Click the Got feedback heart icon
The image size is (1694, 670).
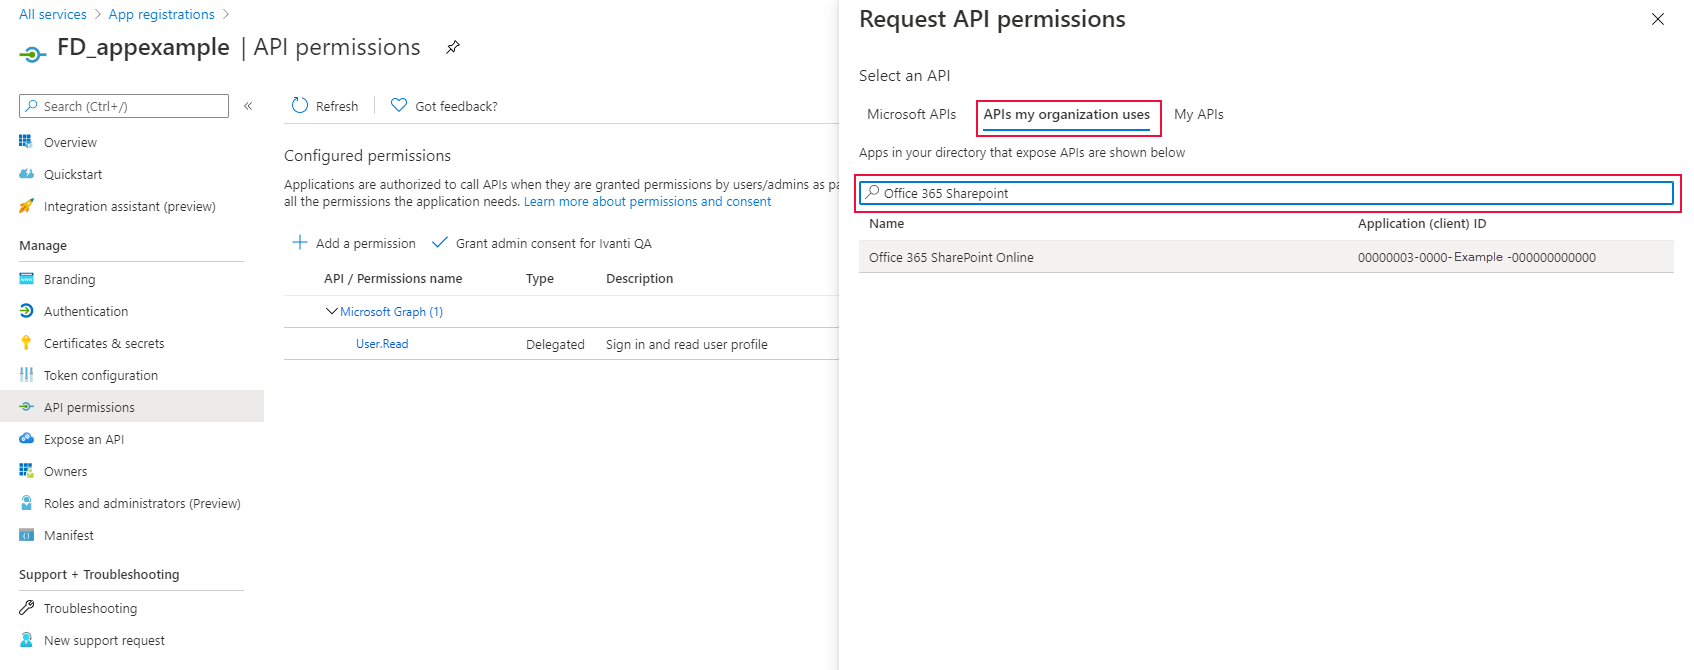(x=399, y=105)
